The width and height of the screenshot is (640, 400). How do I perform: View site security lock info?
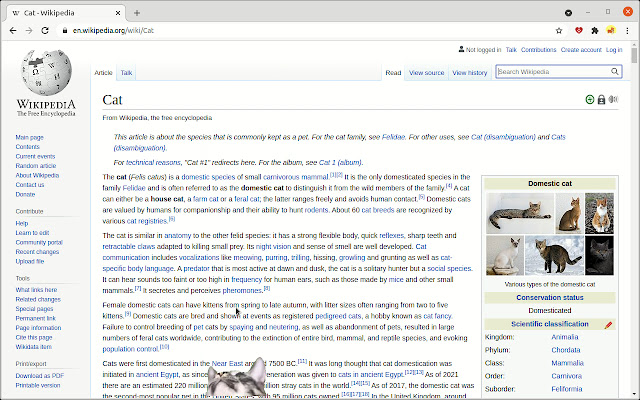click(64, 31)
